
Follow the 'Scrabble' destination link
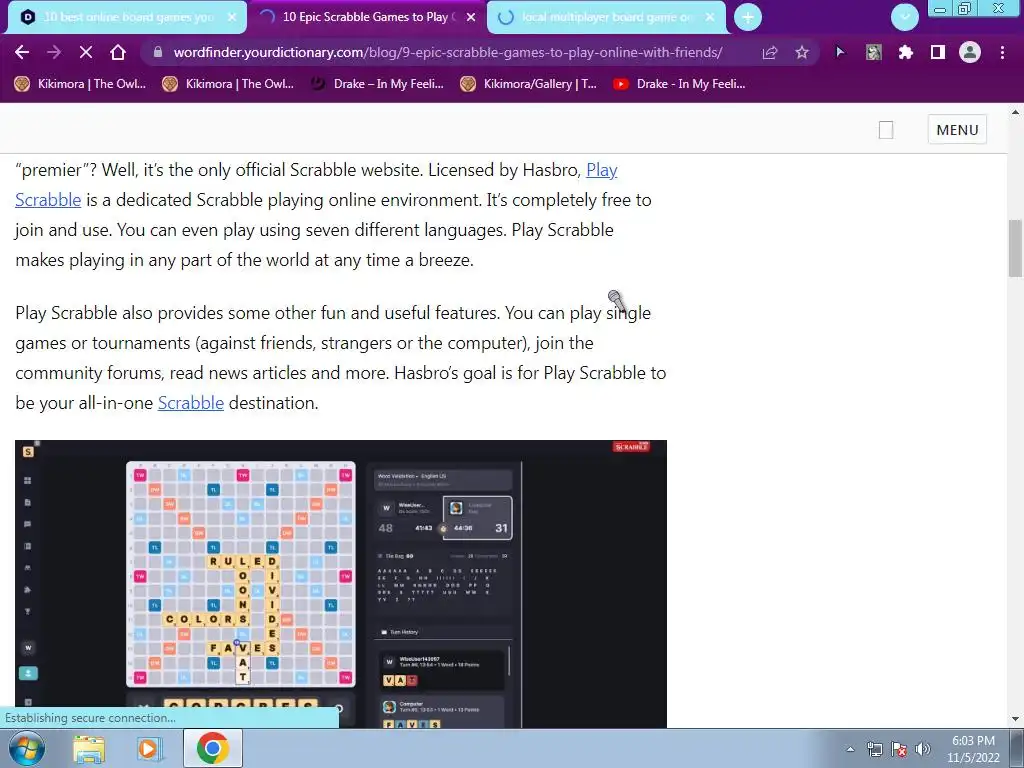(191, 403)
